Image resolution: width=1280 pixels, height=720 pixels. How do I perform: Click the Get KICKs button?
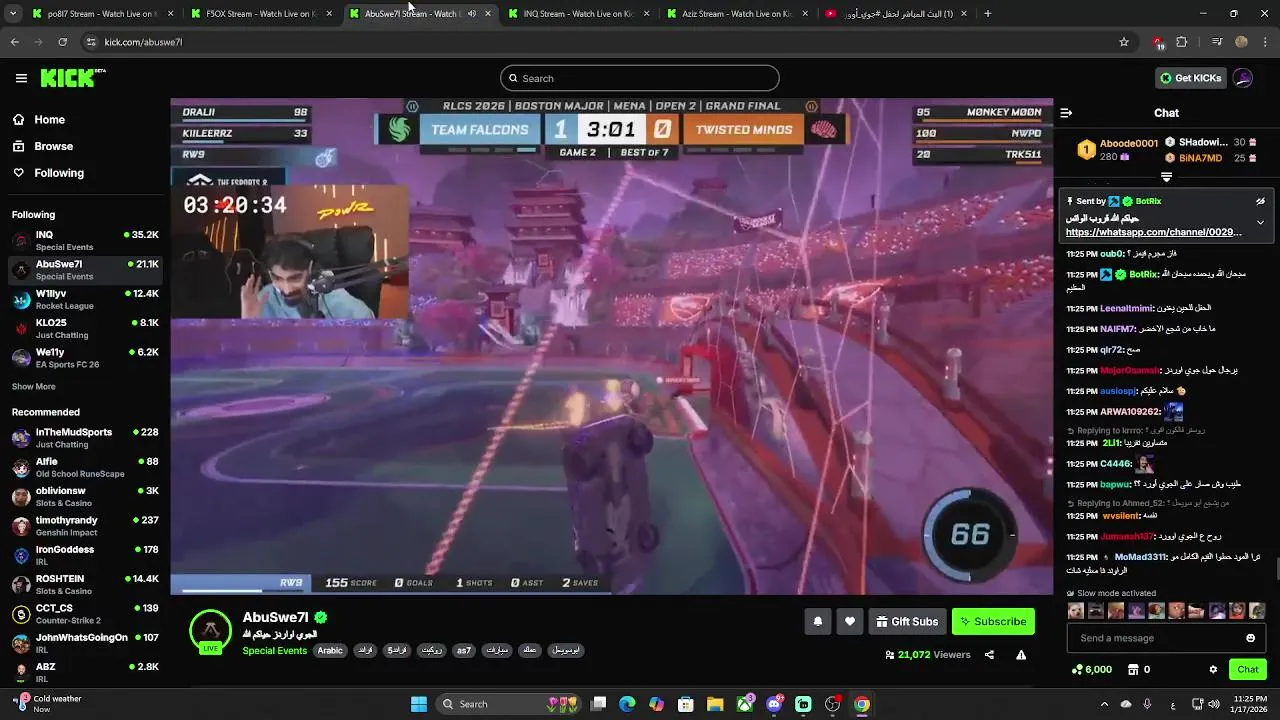pyautogui.click(x=1190, y=78)
